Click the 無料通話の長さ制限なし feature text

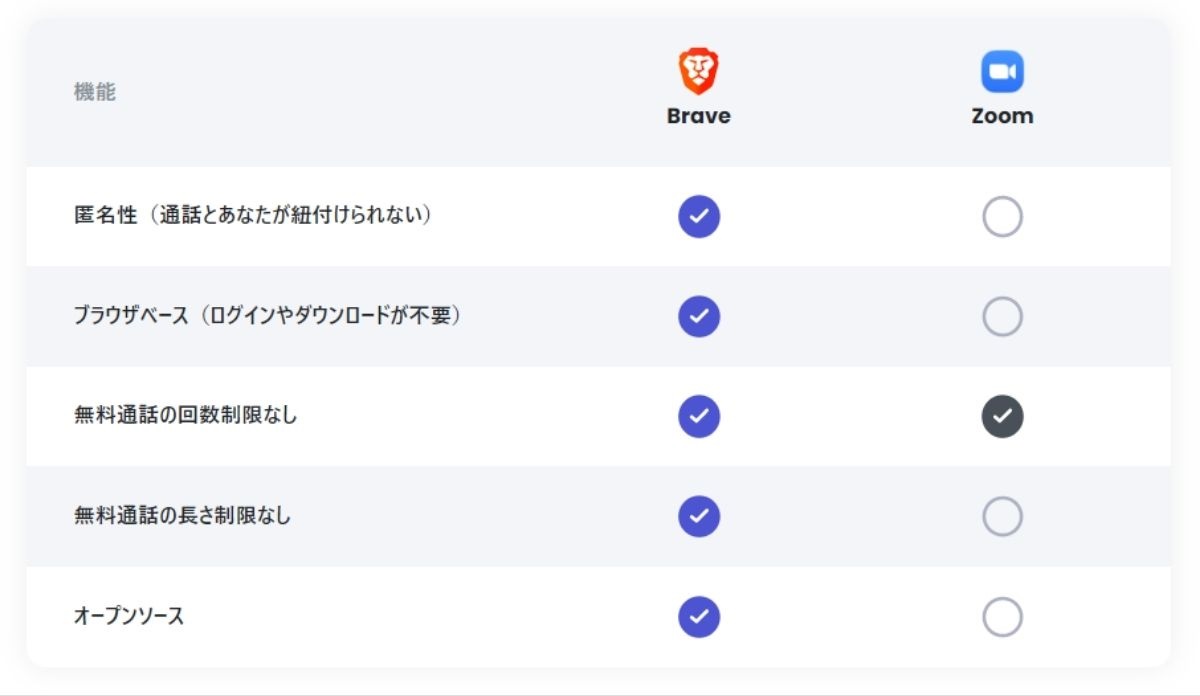183,516
